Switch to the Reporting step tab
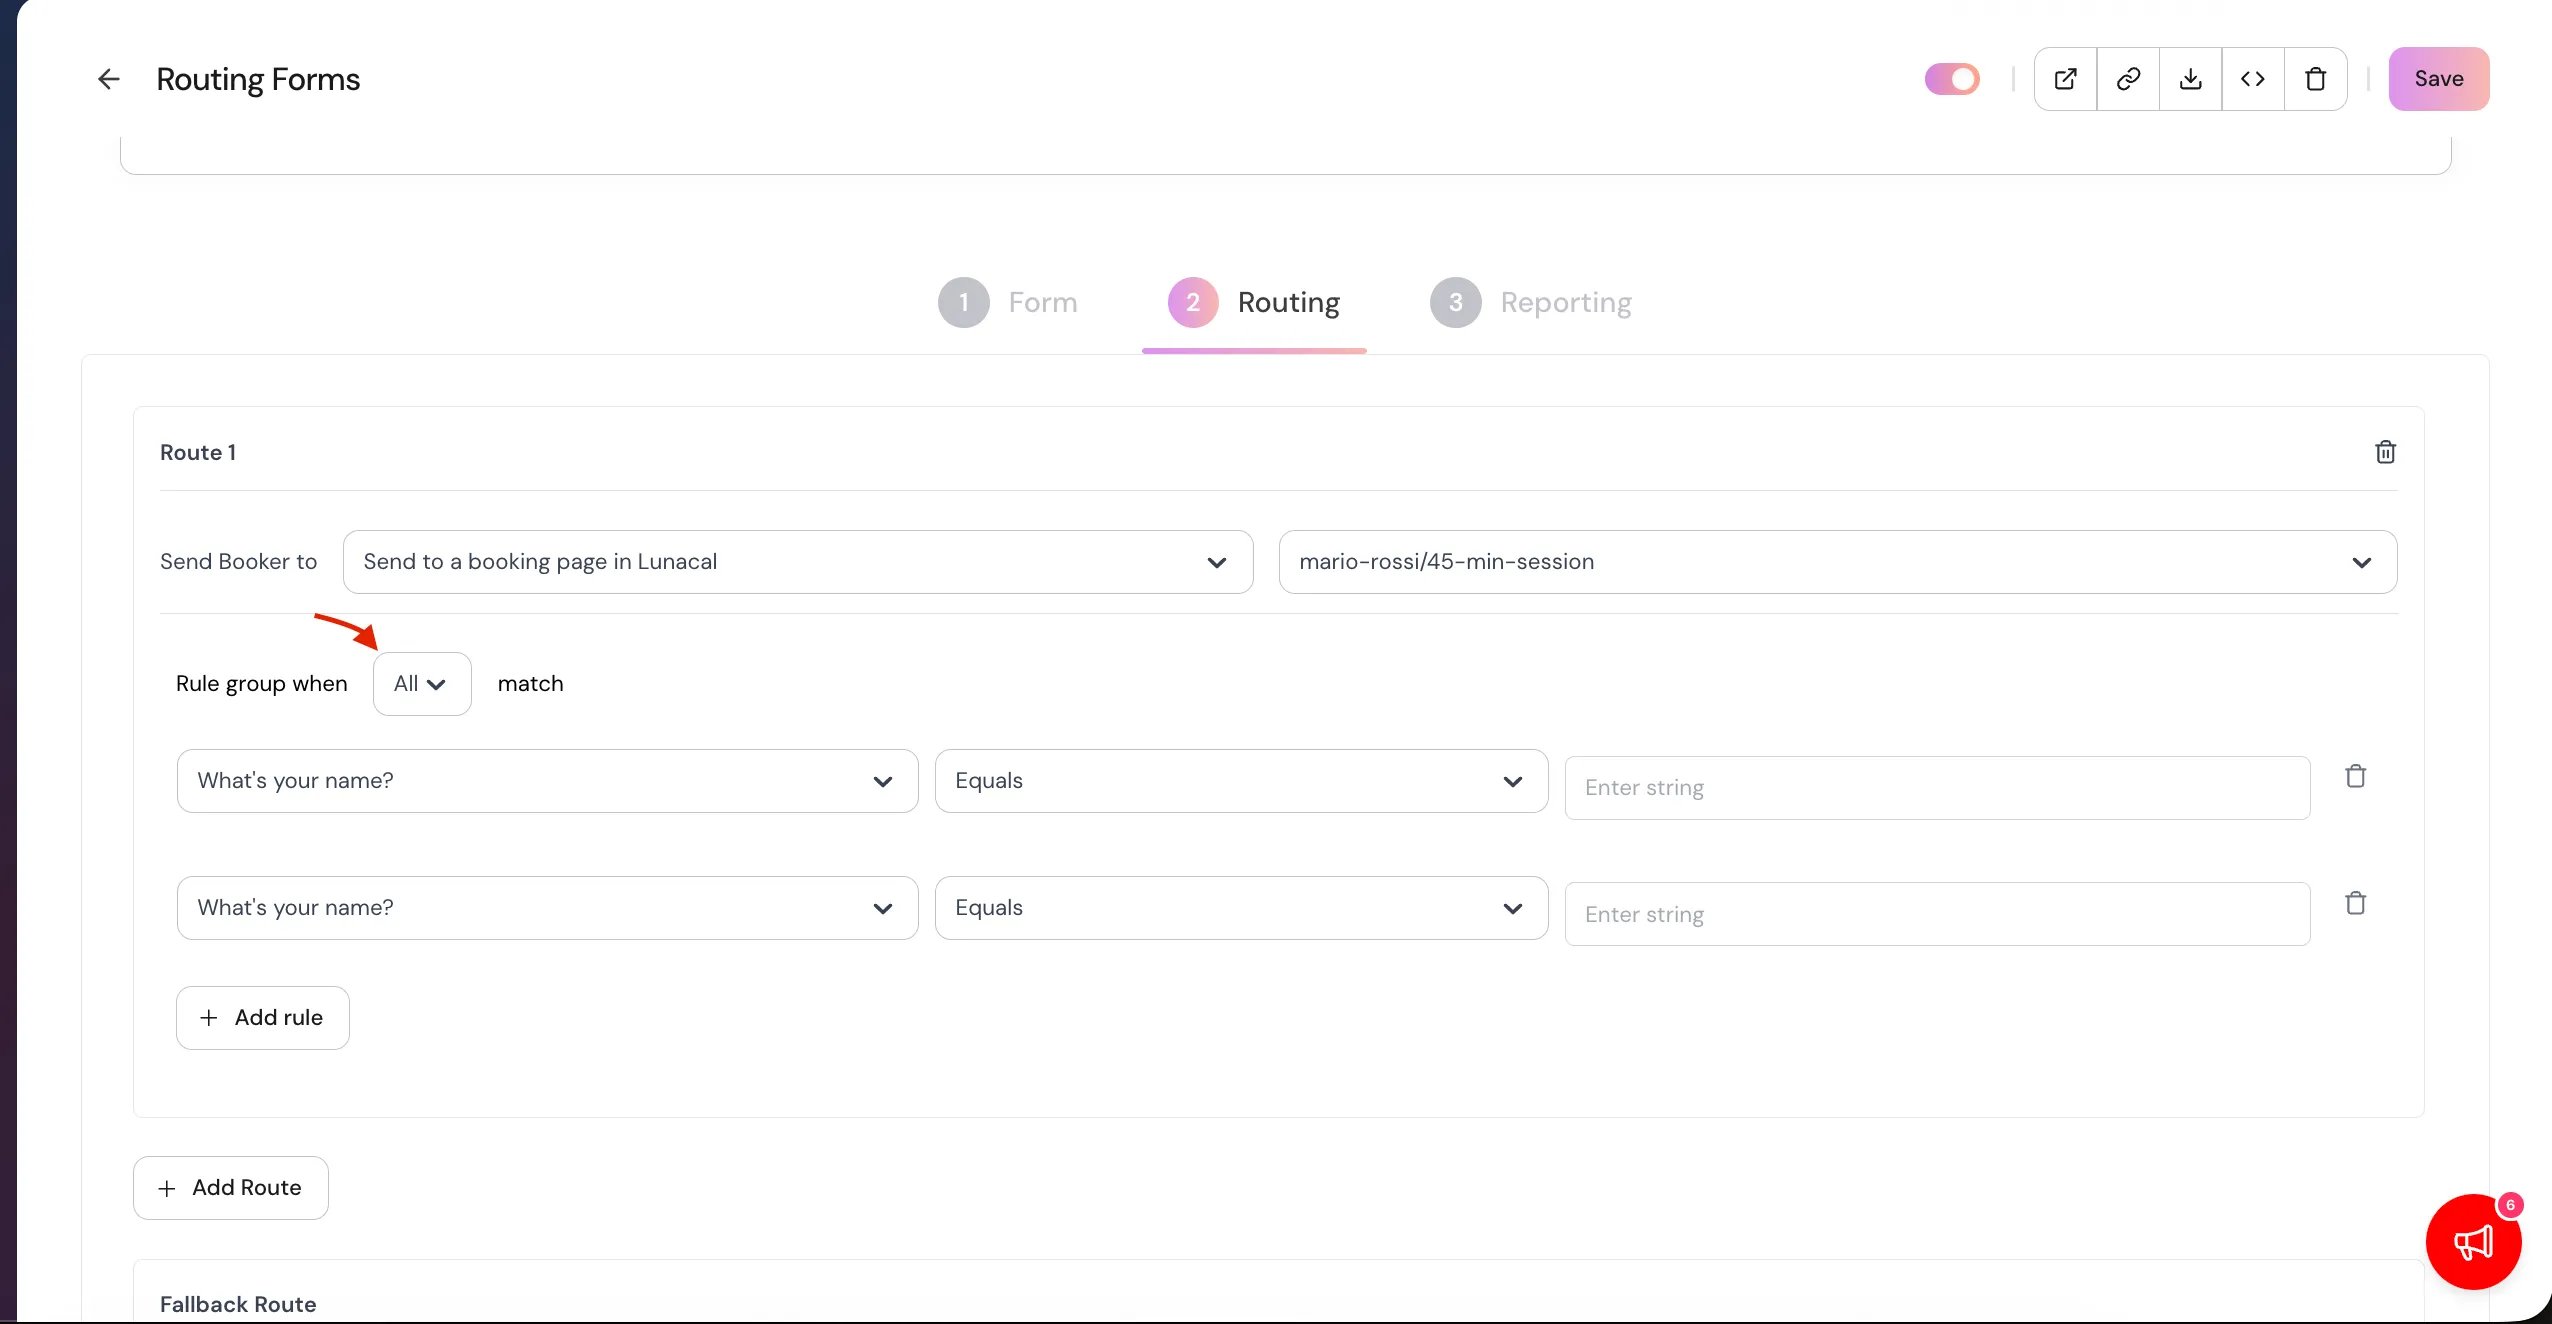Image resolution: width=2552 pixels, height=1324 pixels. [1531, 302]
